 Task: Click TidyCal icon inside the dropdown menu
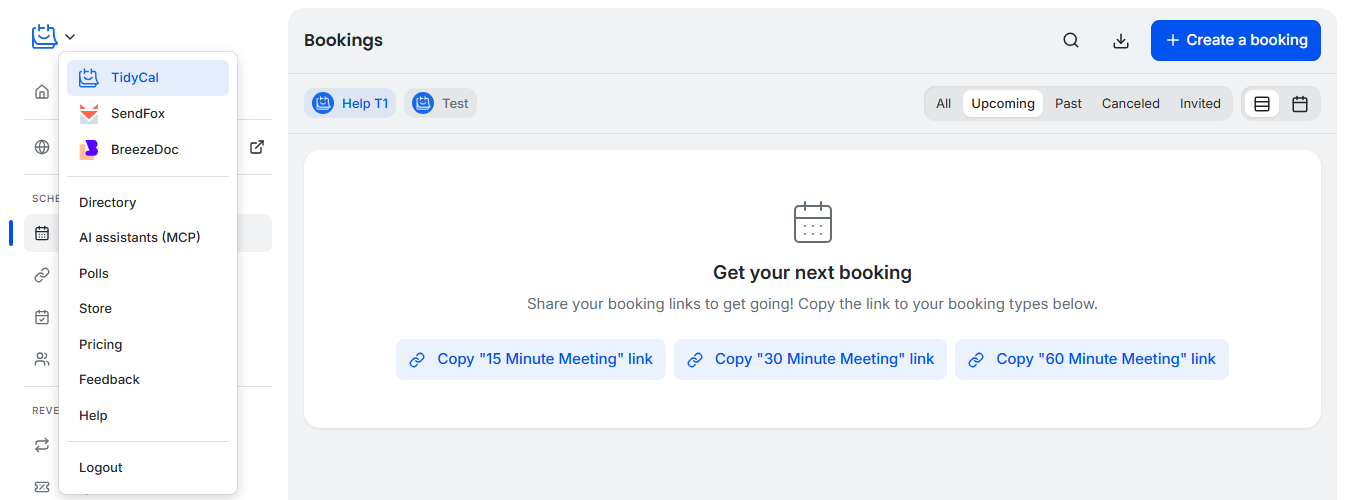tap(89, 78)
